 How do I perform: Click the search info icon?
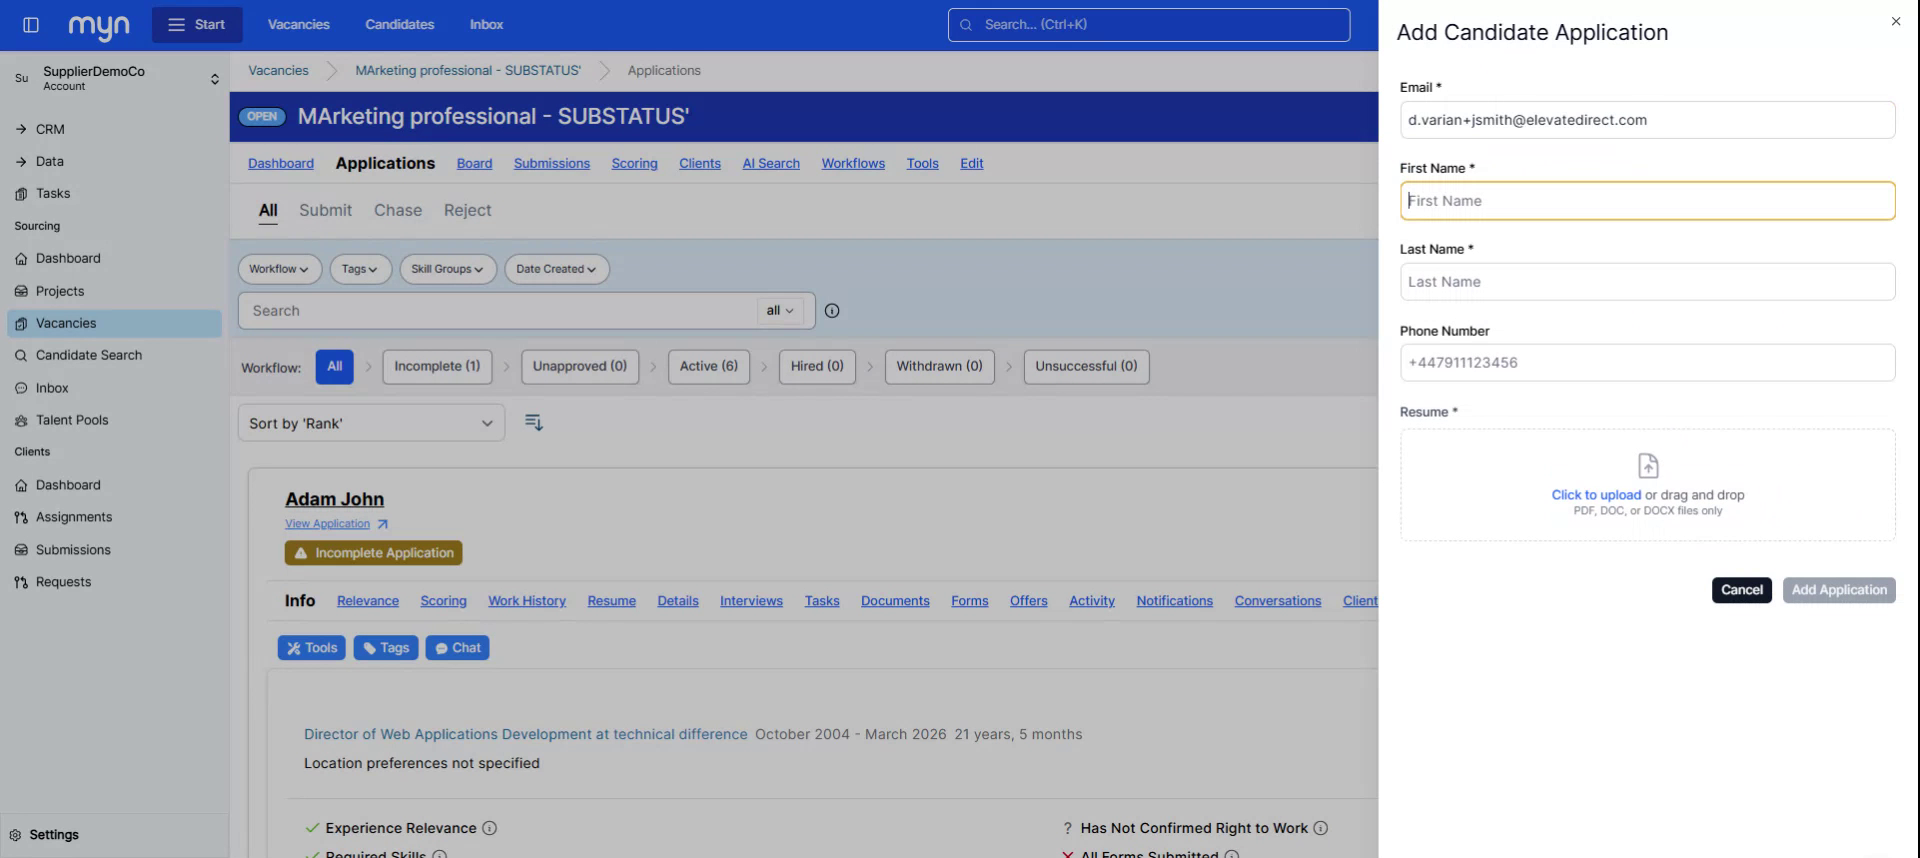[832, 311]
